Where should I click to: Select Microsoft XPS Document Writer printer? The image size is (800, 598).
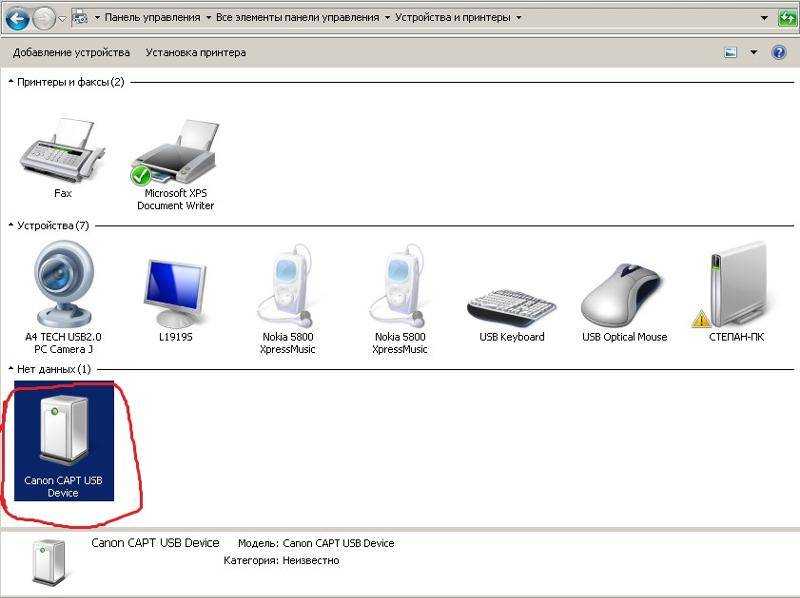tap(176, 164)
